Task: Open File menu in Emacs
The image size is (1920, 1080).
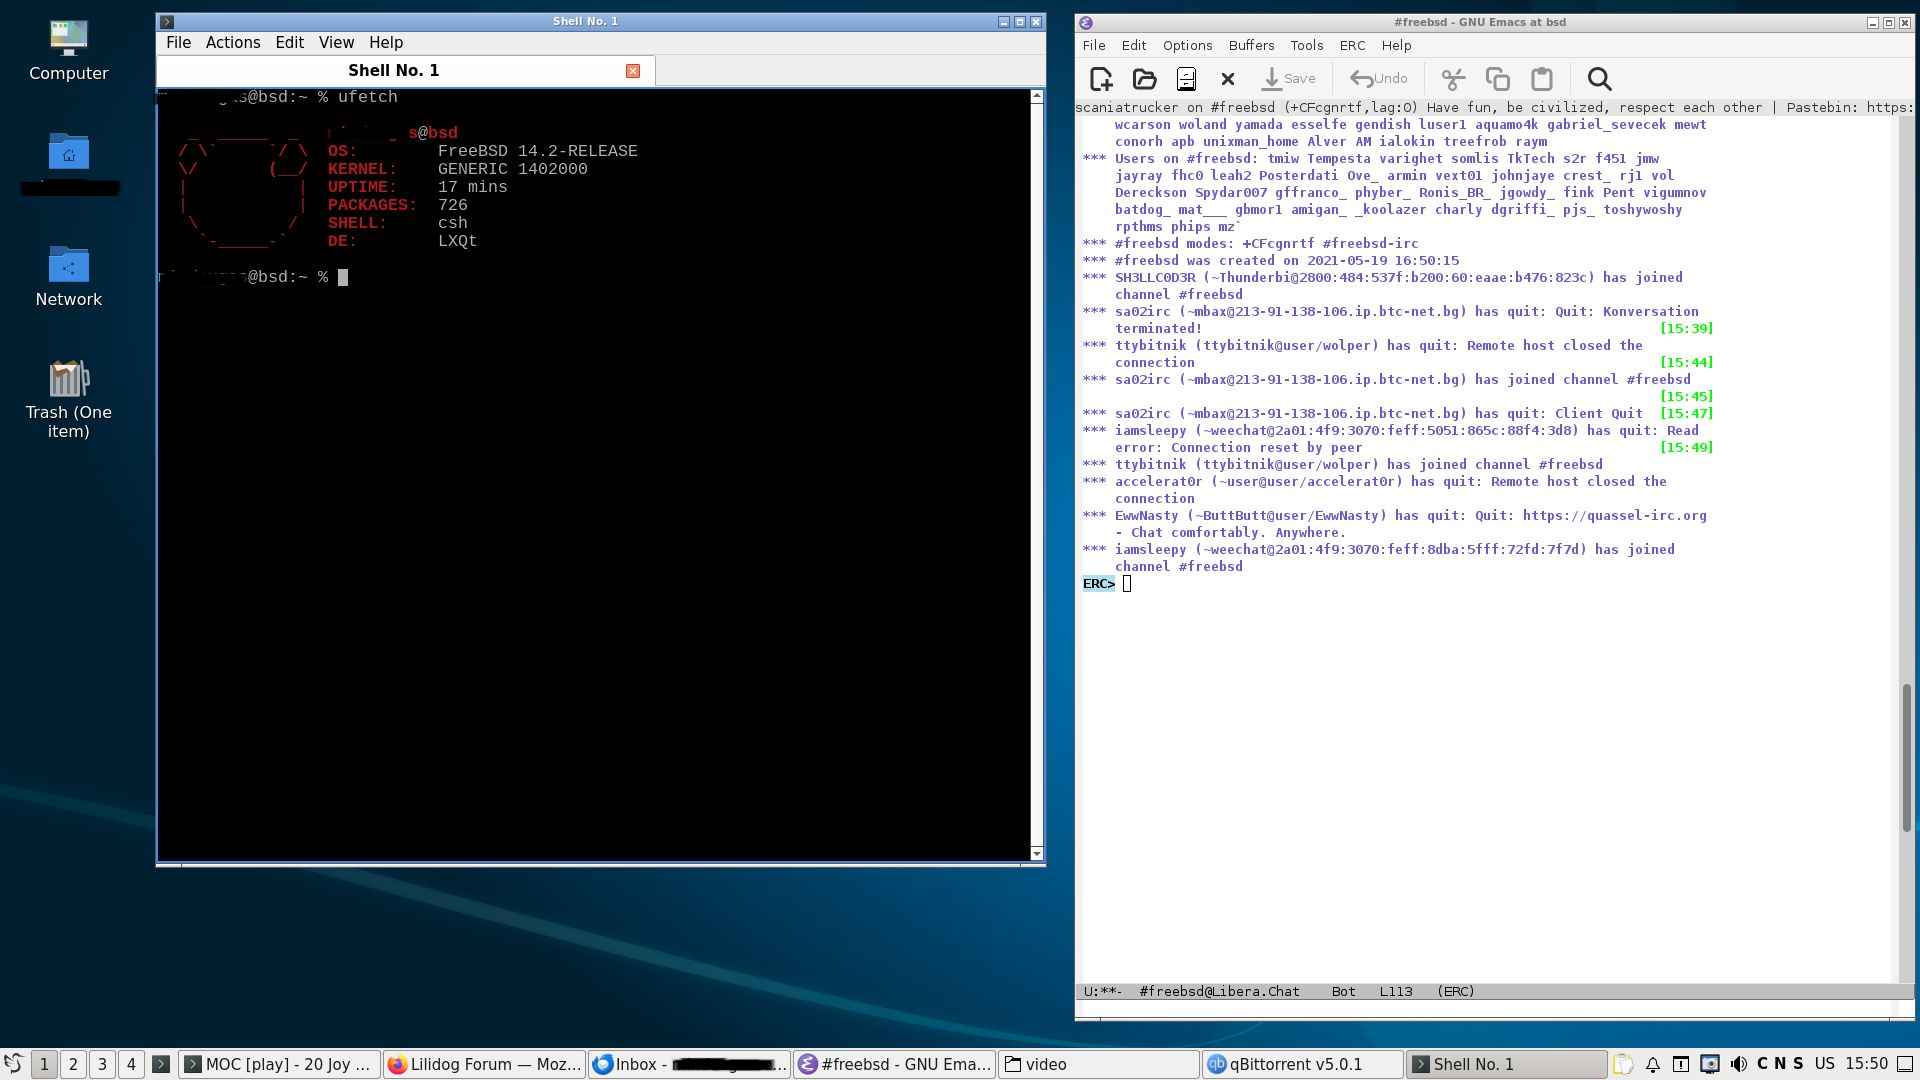Action: pyautogui.click(x=1094, y=46)
